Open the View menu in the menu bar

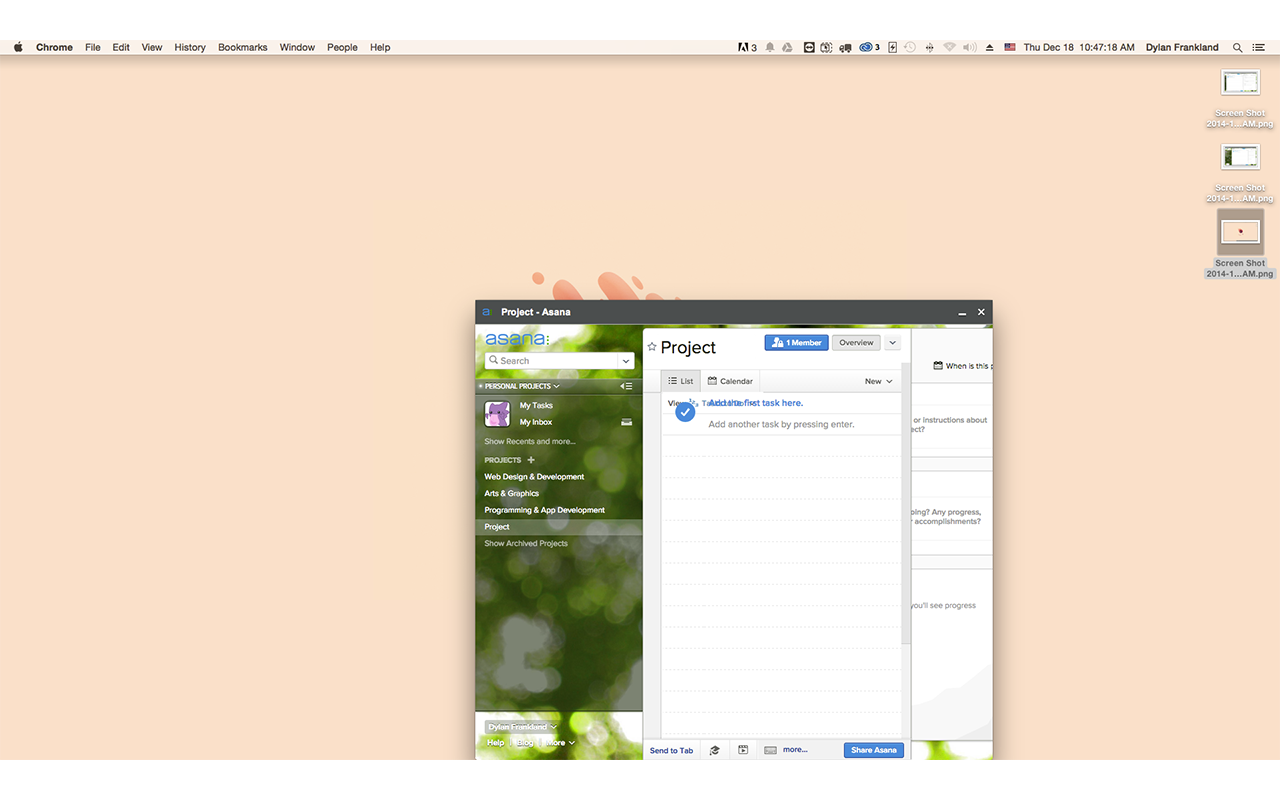[x=152, y=47]
